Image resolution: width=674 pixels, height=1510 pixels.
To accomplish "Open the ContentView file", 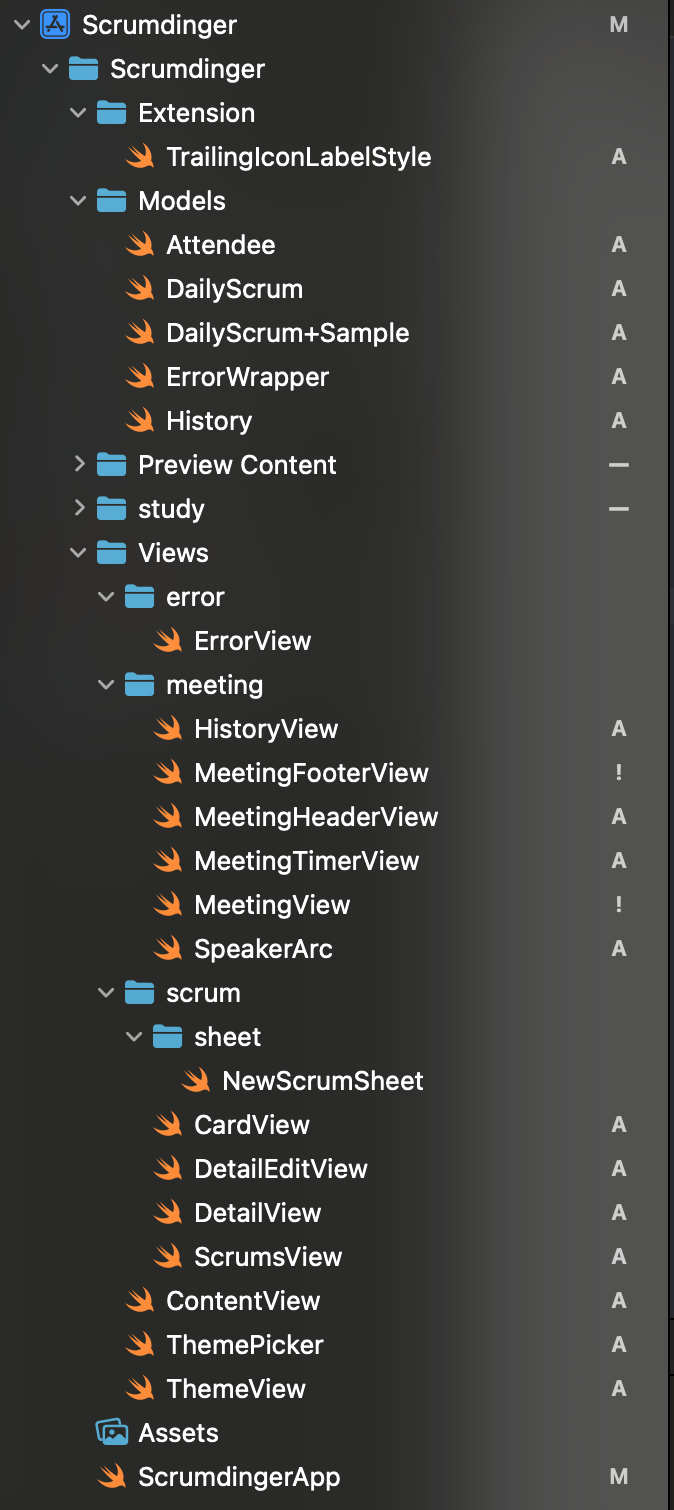I will pyautogui.click(x=243, y=1301).
